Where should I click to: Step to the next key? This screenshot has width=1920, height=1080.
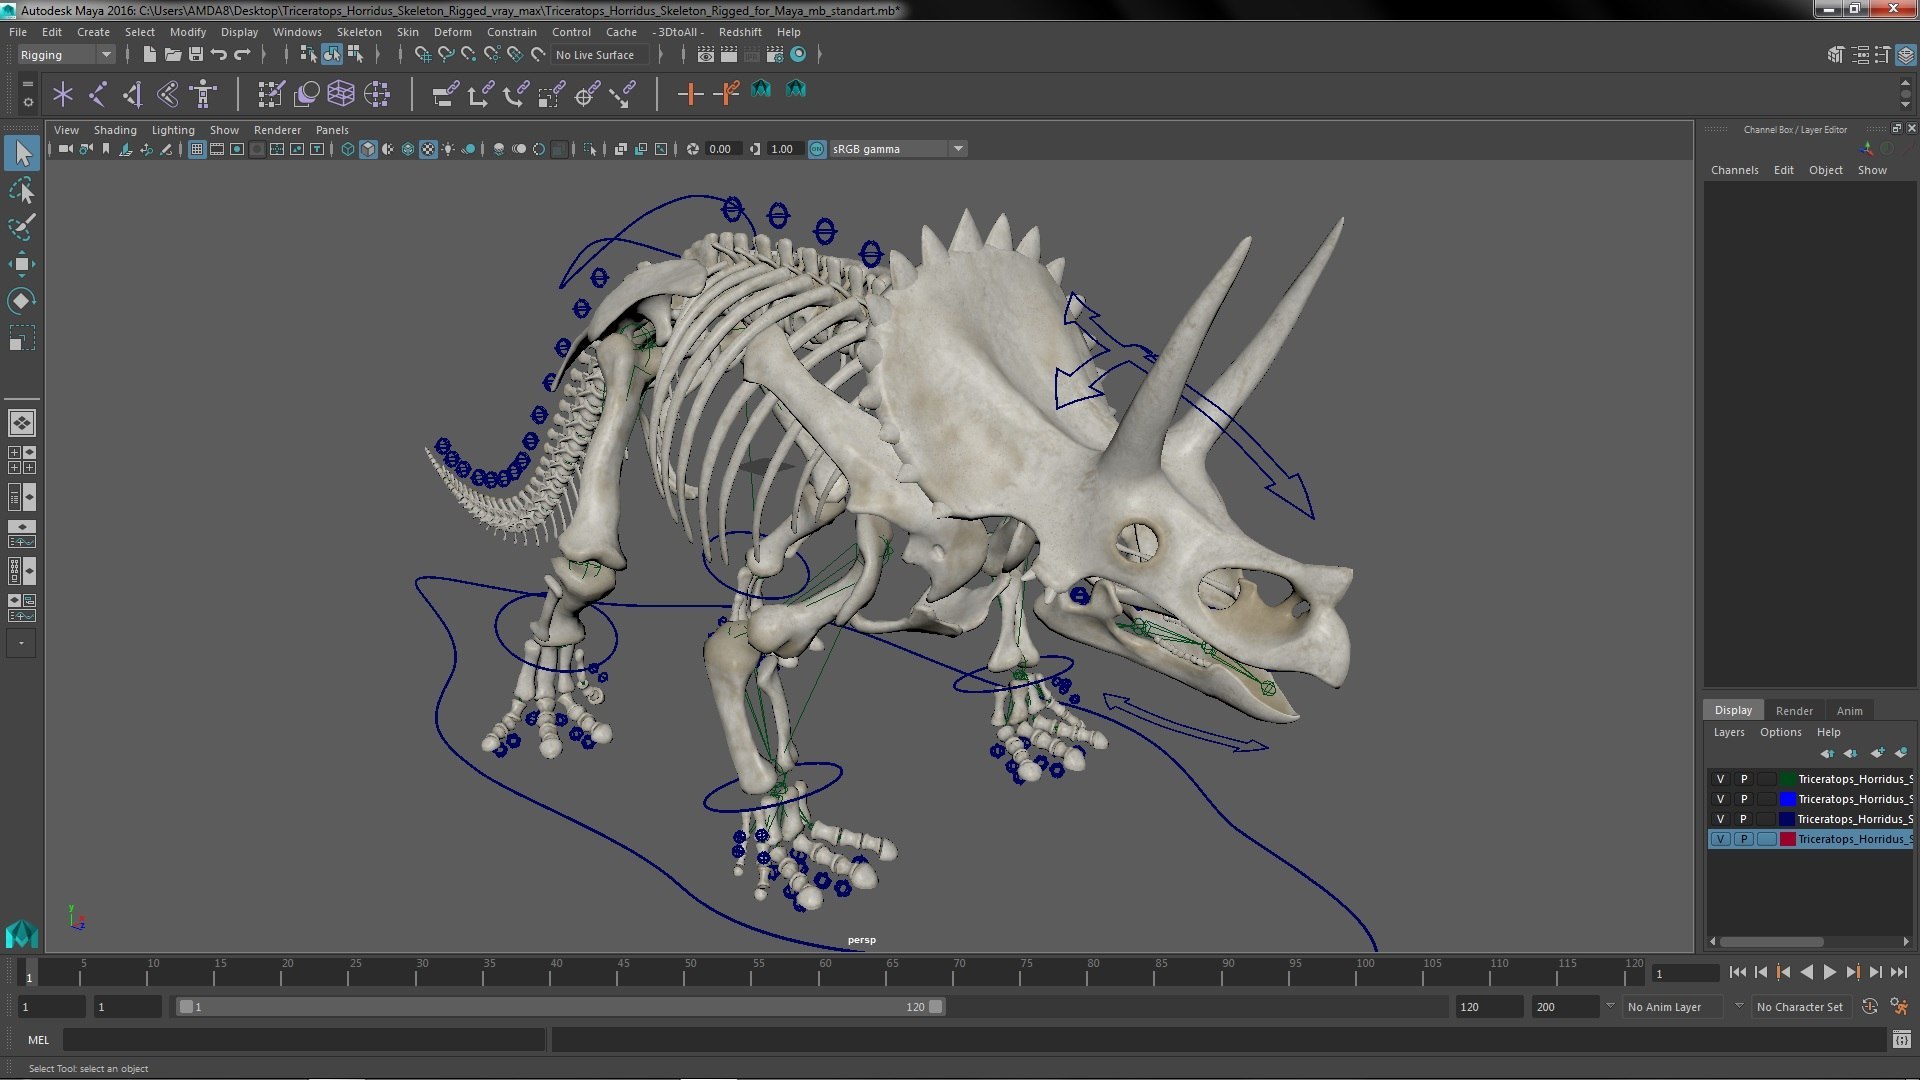[1852, 972]
